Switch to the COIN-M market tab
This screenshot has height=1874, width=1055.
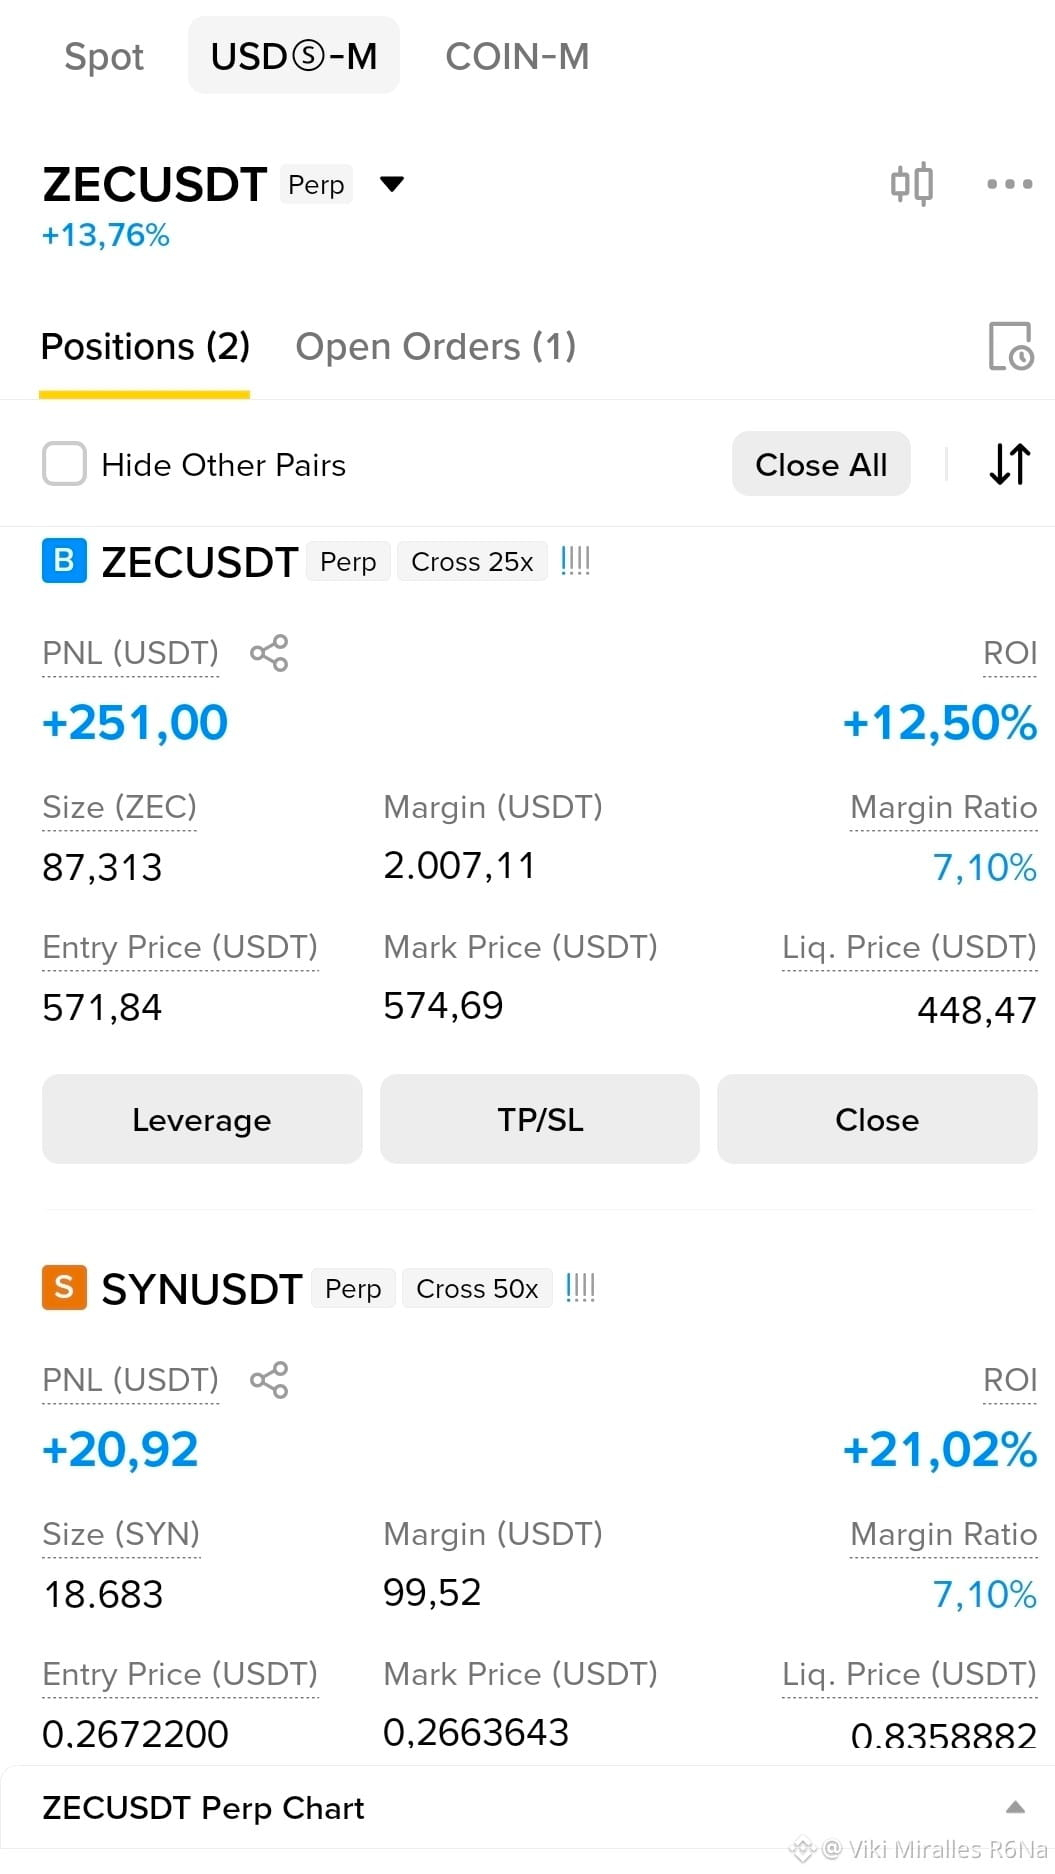coord(517,56)
